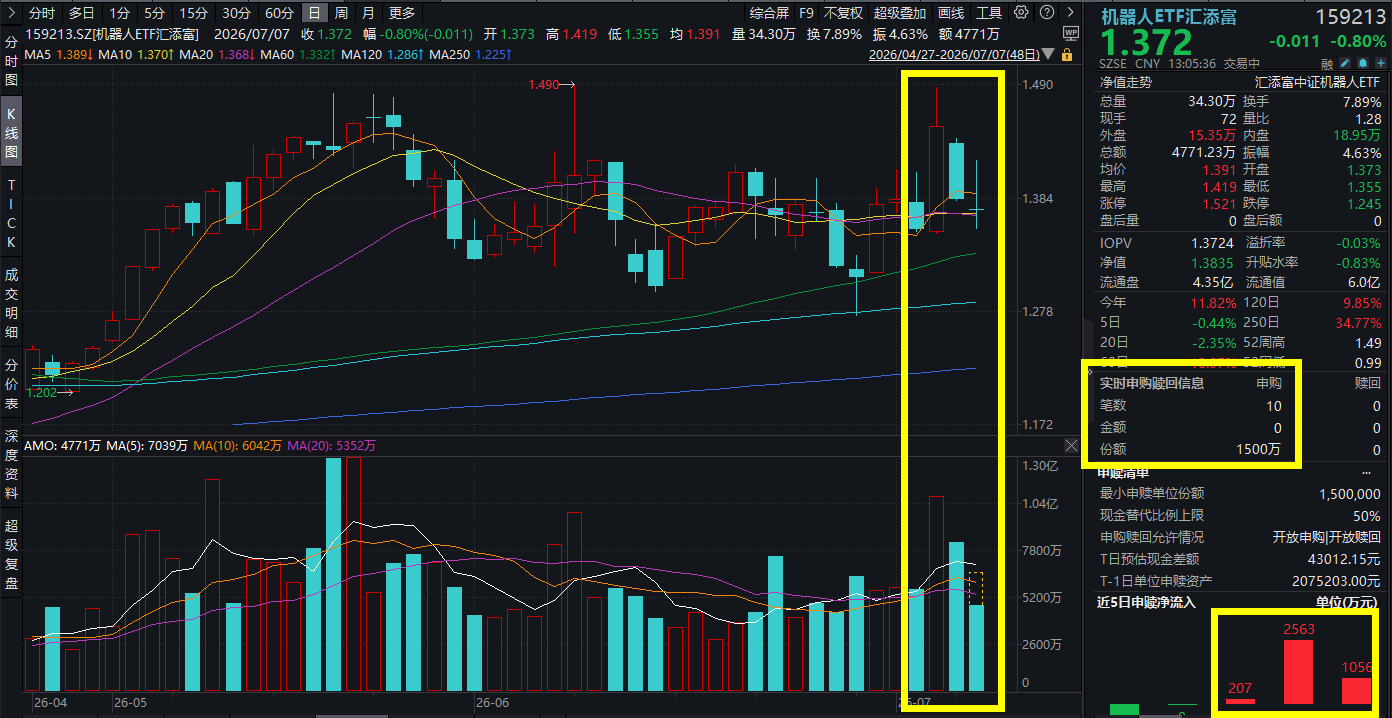Click the 融 margin indicator icon
This screenshot has width=1392, height=718.
pyautogui.click(x=1326, y=64)
